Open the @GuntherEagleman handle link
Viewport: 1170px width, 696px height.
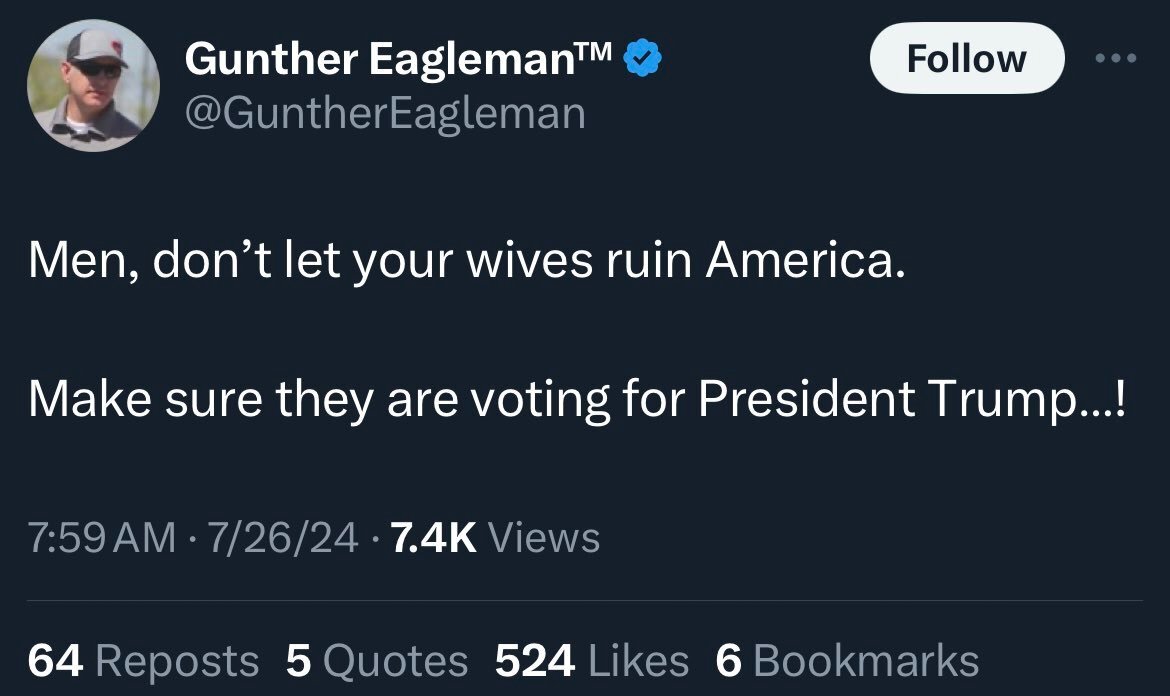coord(385,112)
